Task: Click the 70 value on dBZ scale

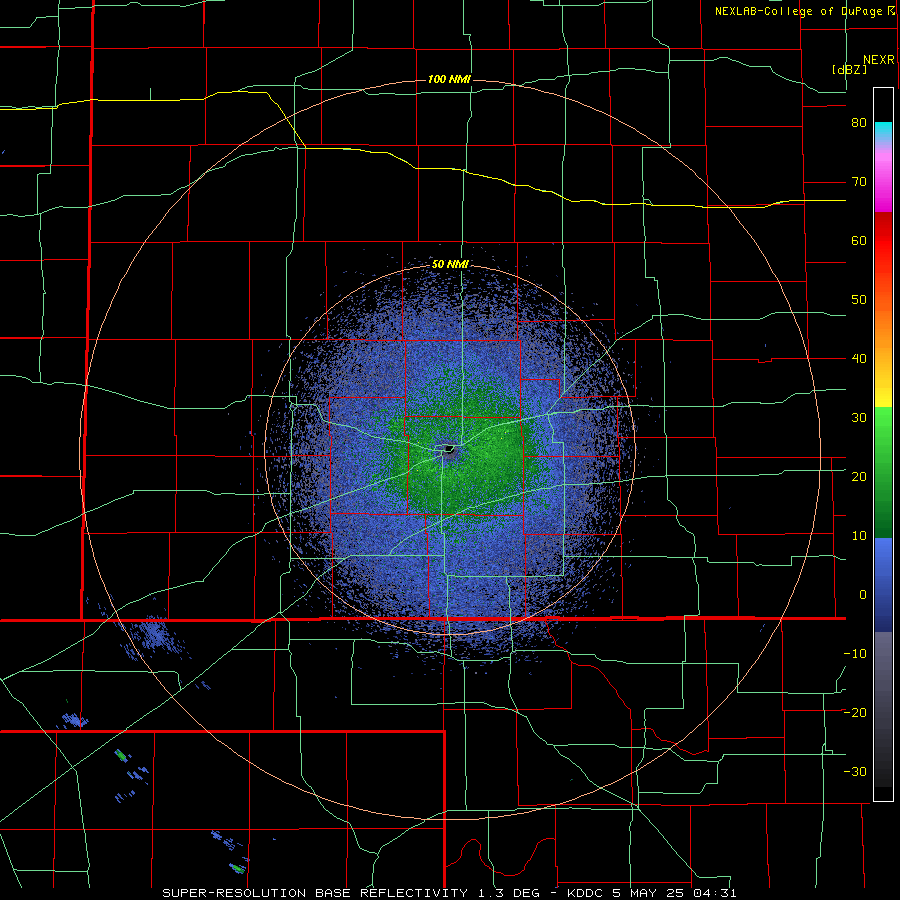Action: pos(859,182)
